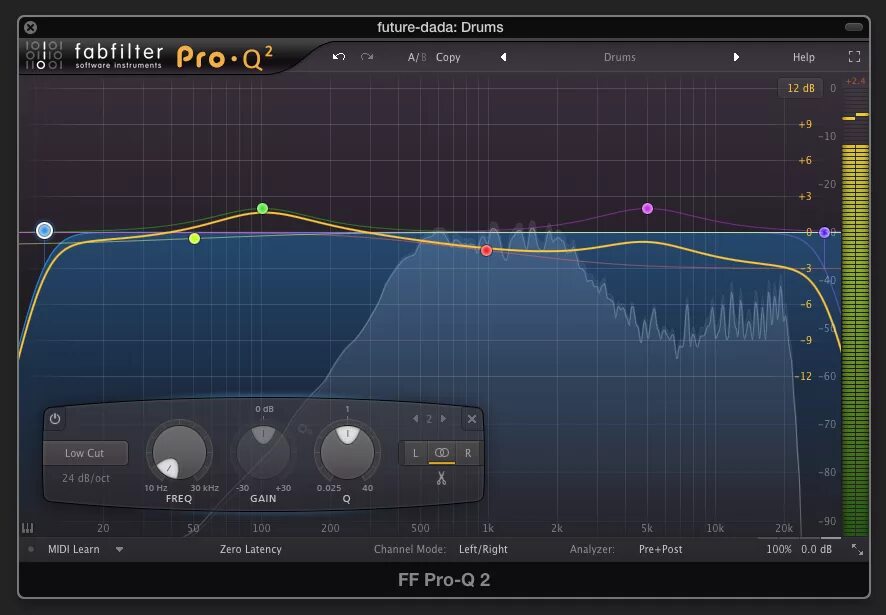Screen dimensions: 886x615
Task: Click the GAIN knob
Action: click(262, 452)
